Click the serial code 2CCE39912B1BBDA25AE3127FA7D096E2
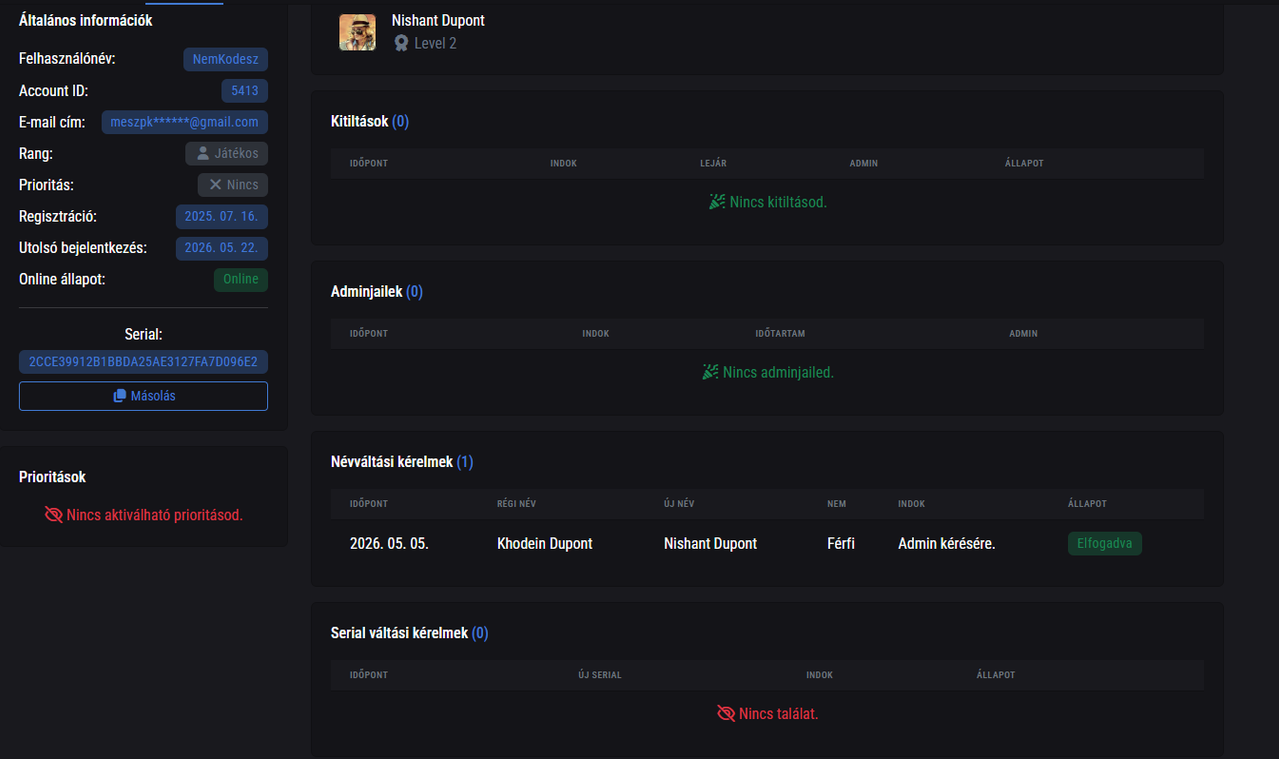Image resolution: width=1279 pixels, height=759 pixels. pyautogui.click(x=143, y=362)
